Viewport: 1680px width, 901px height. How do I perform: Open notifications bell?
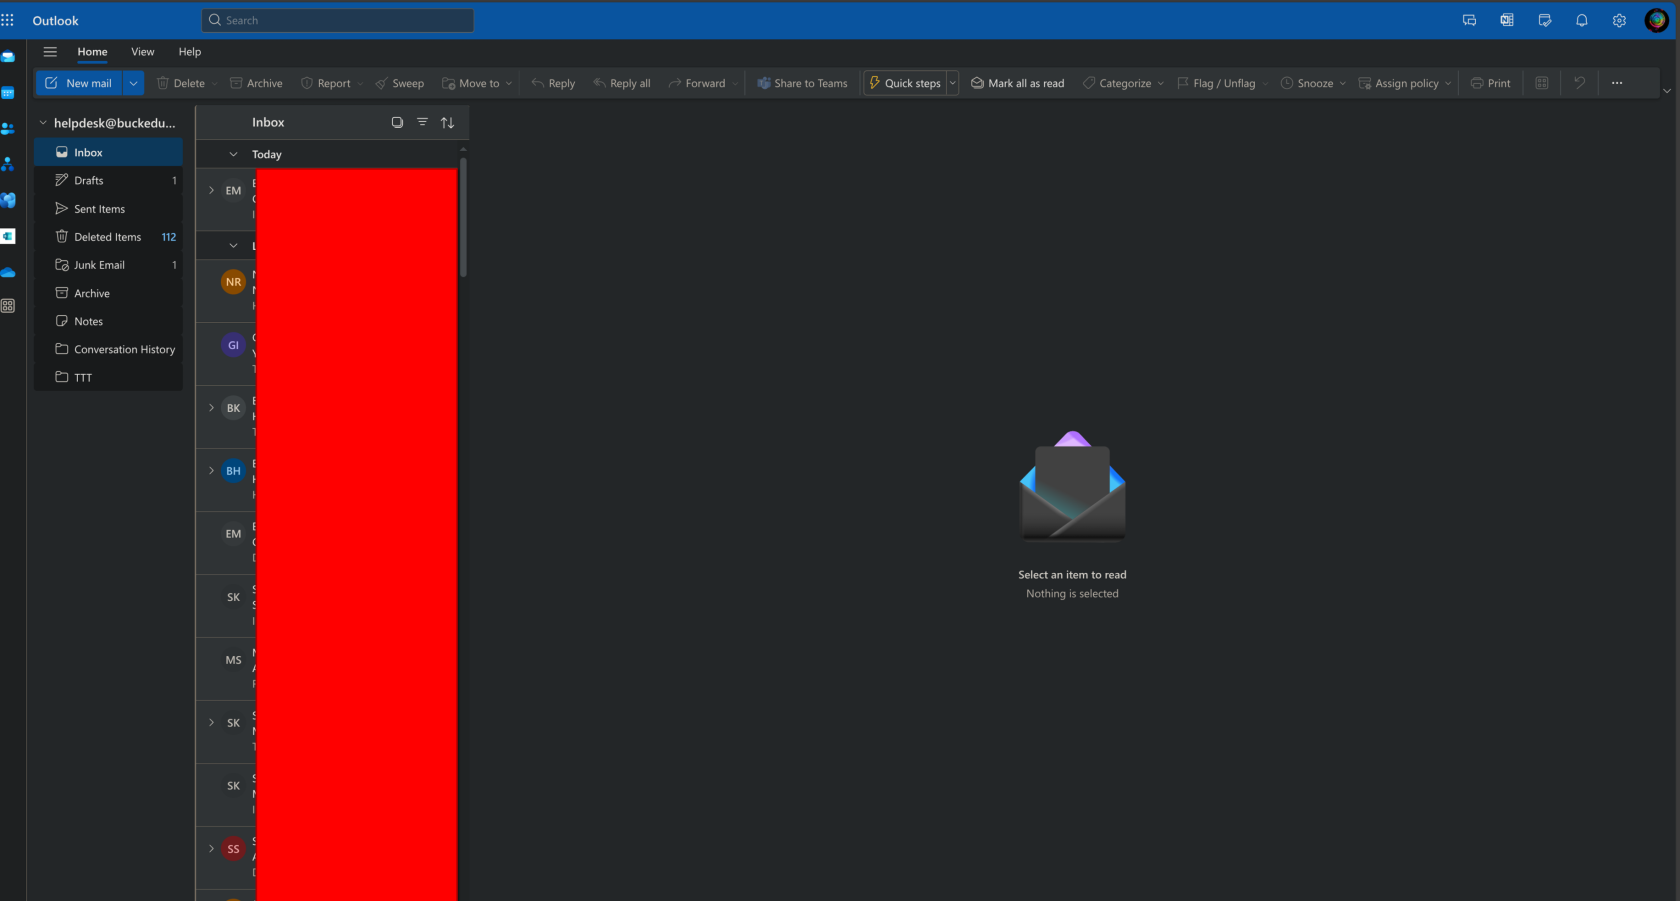(x=1582, y=20)
